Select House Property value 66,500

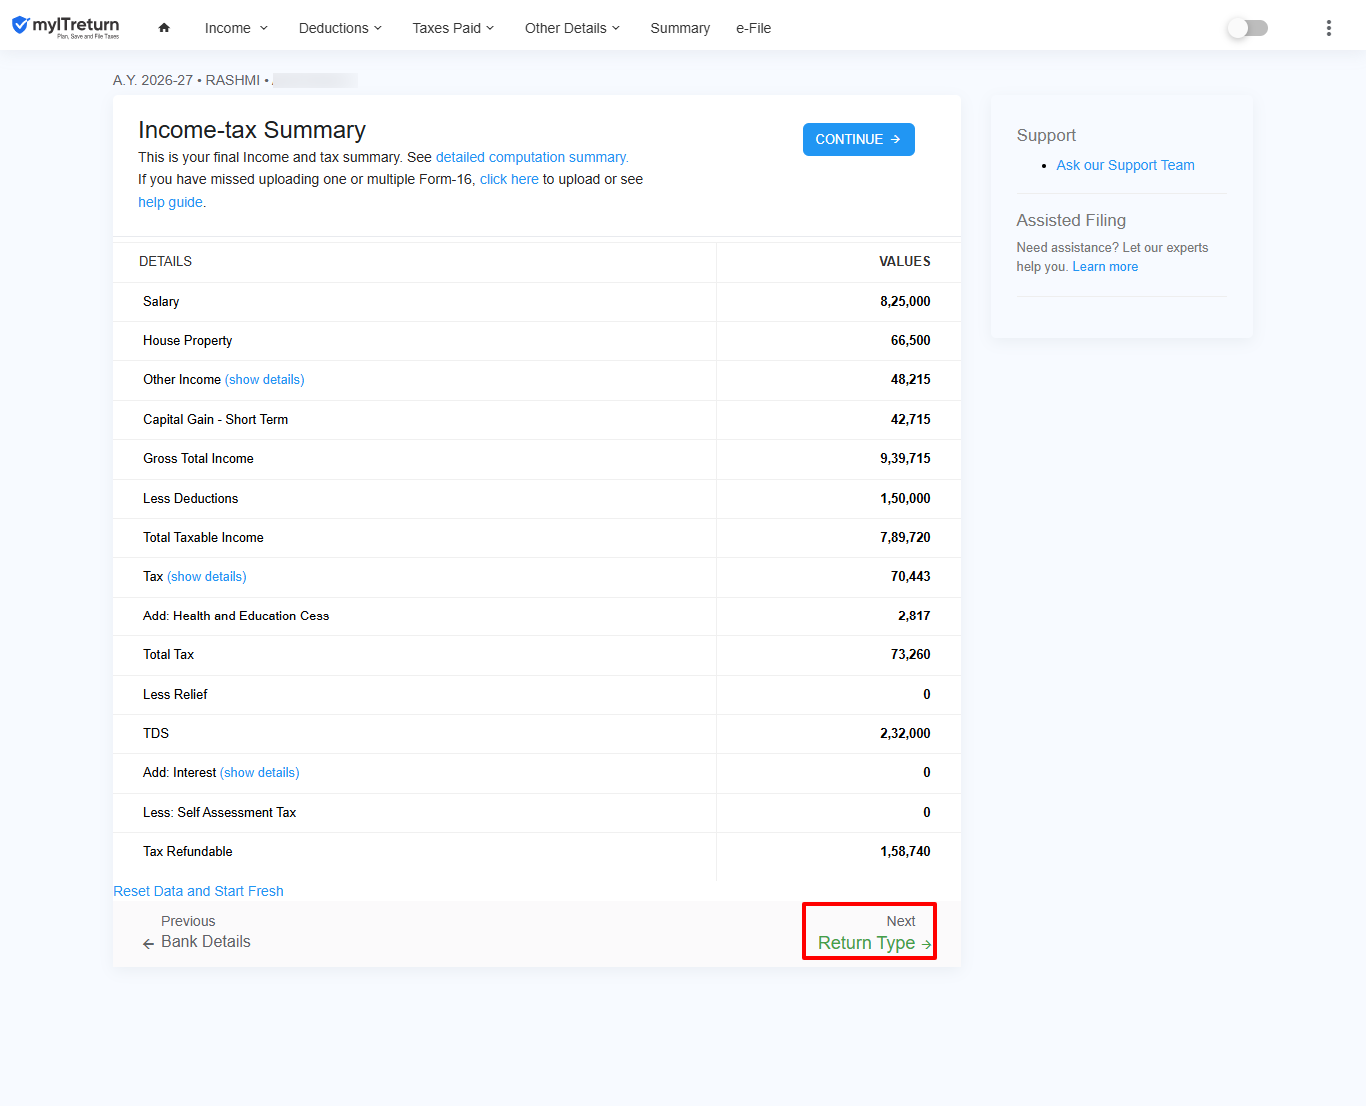[x=910, y=341]
